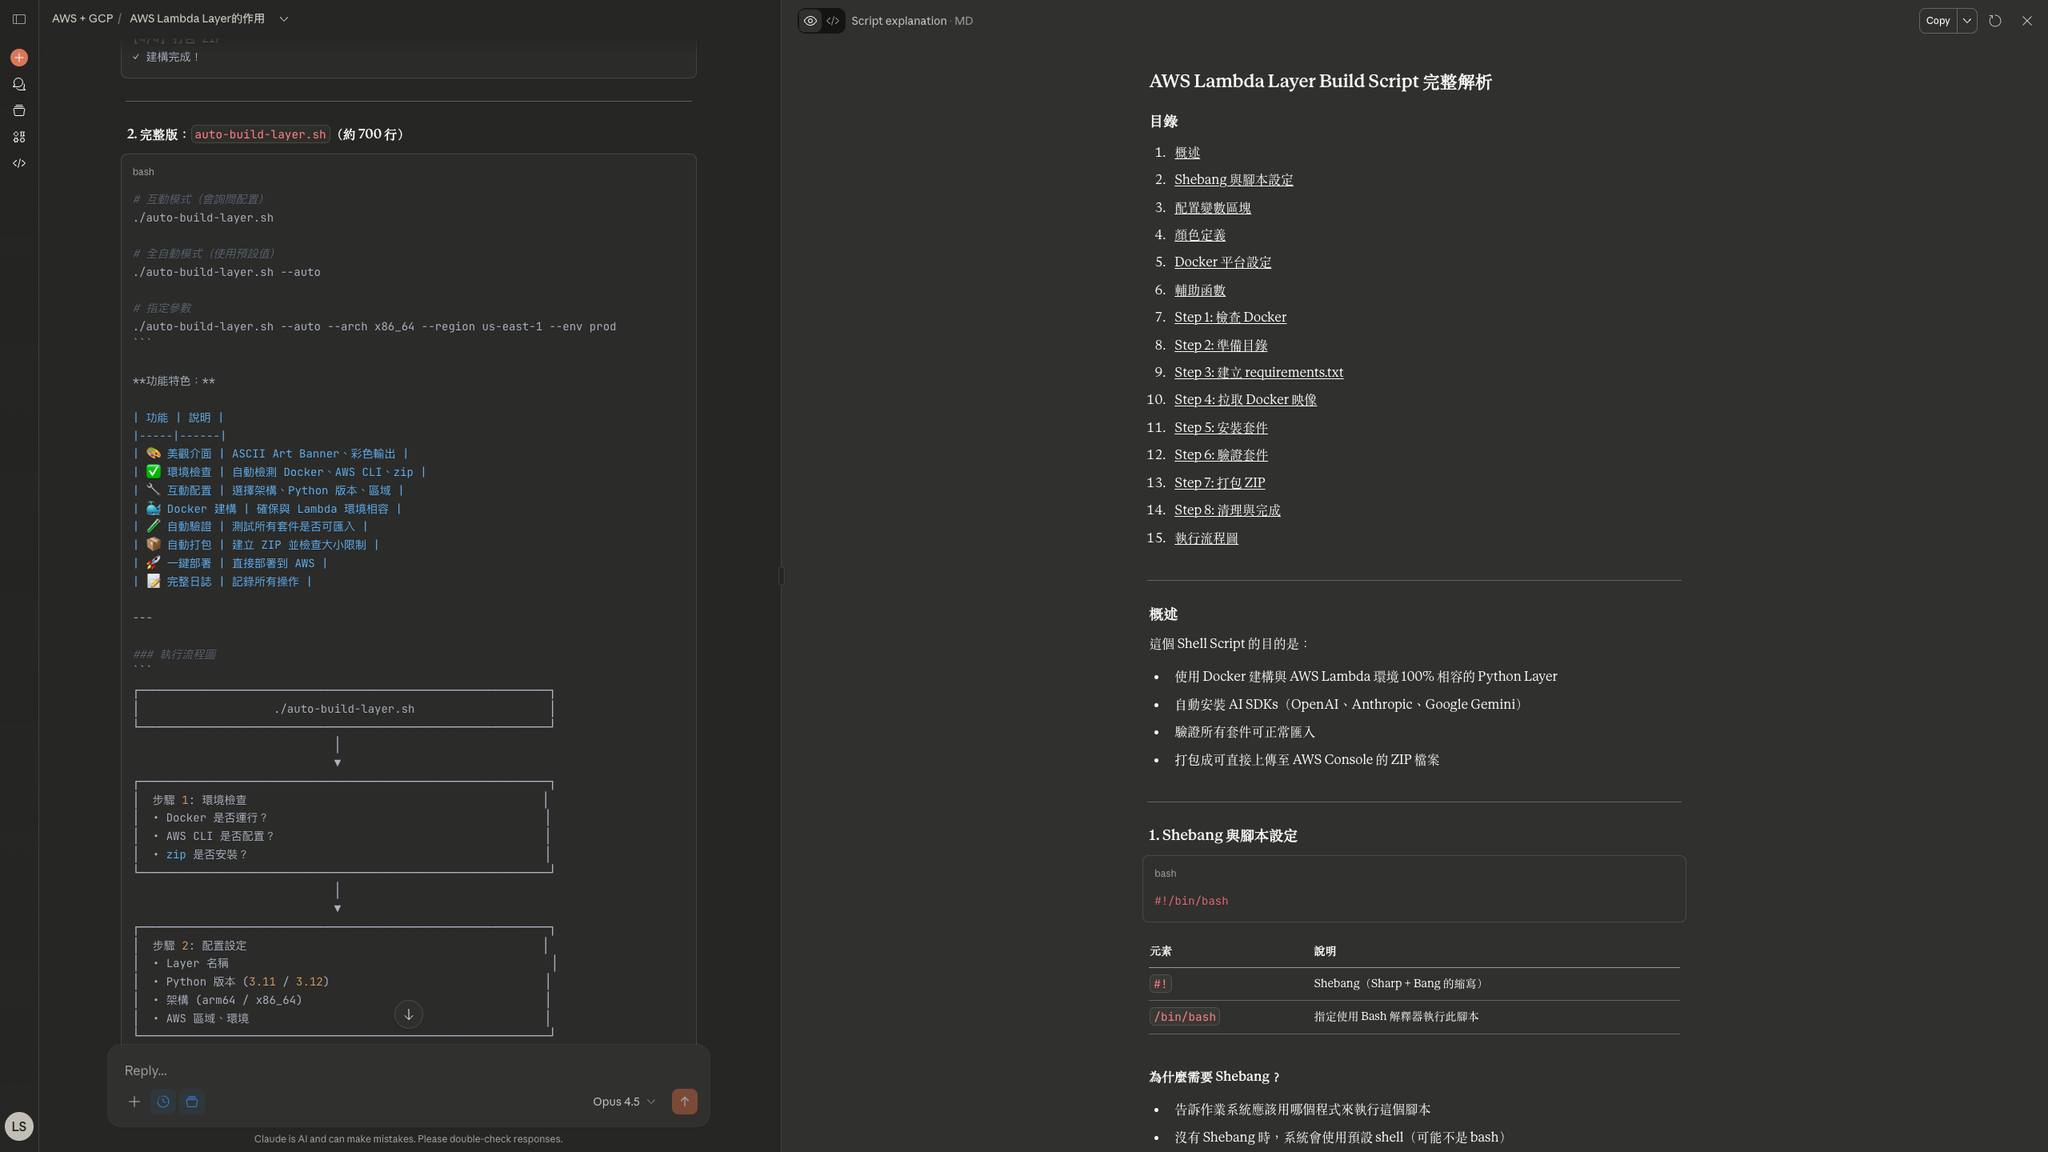Open the AWS + GCP project breadcrumb

click(82, 19)
